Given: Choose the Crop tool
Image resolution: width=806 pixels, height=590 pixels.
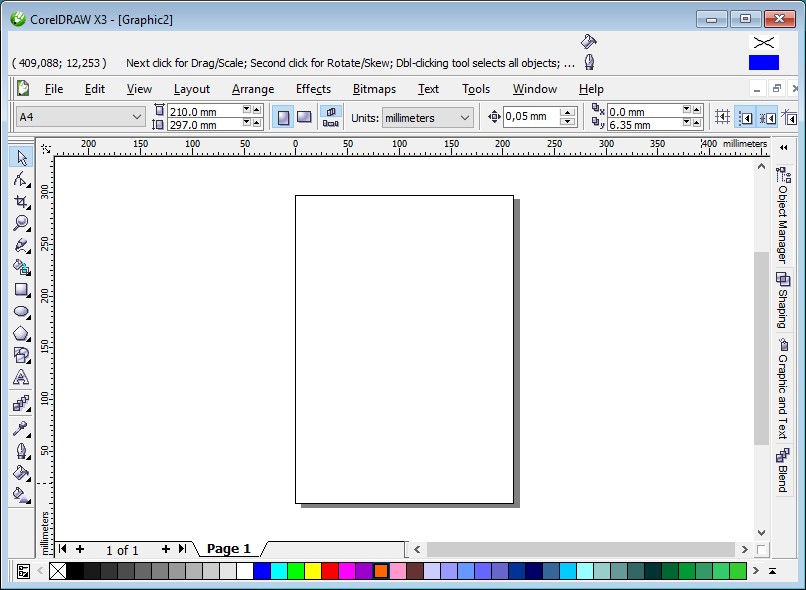Looking at the screenshot, I should click(21, 201).
